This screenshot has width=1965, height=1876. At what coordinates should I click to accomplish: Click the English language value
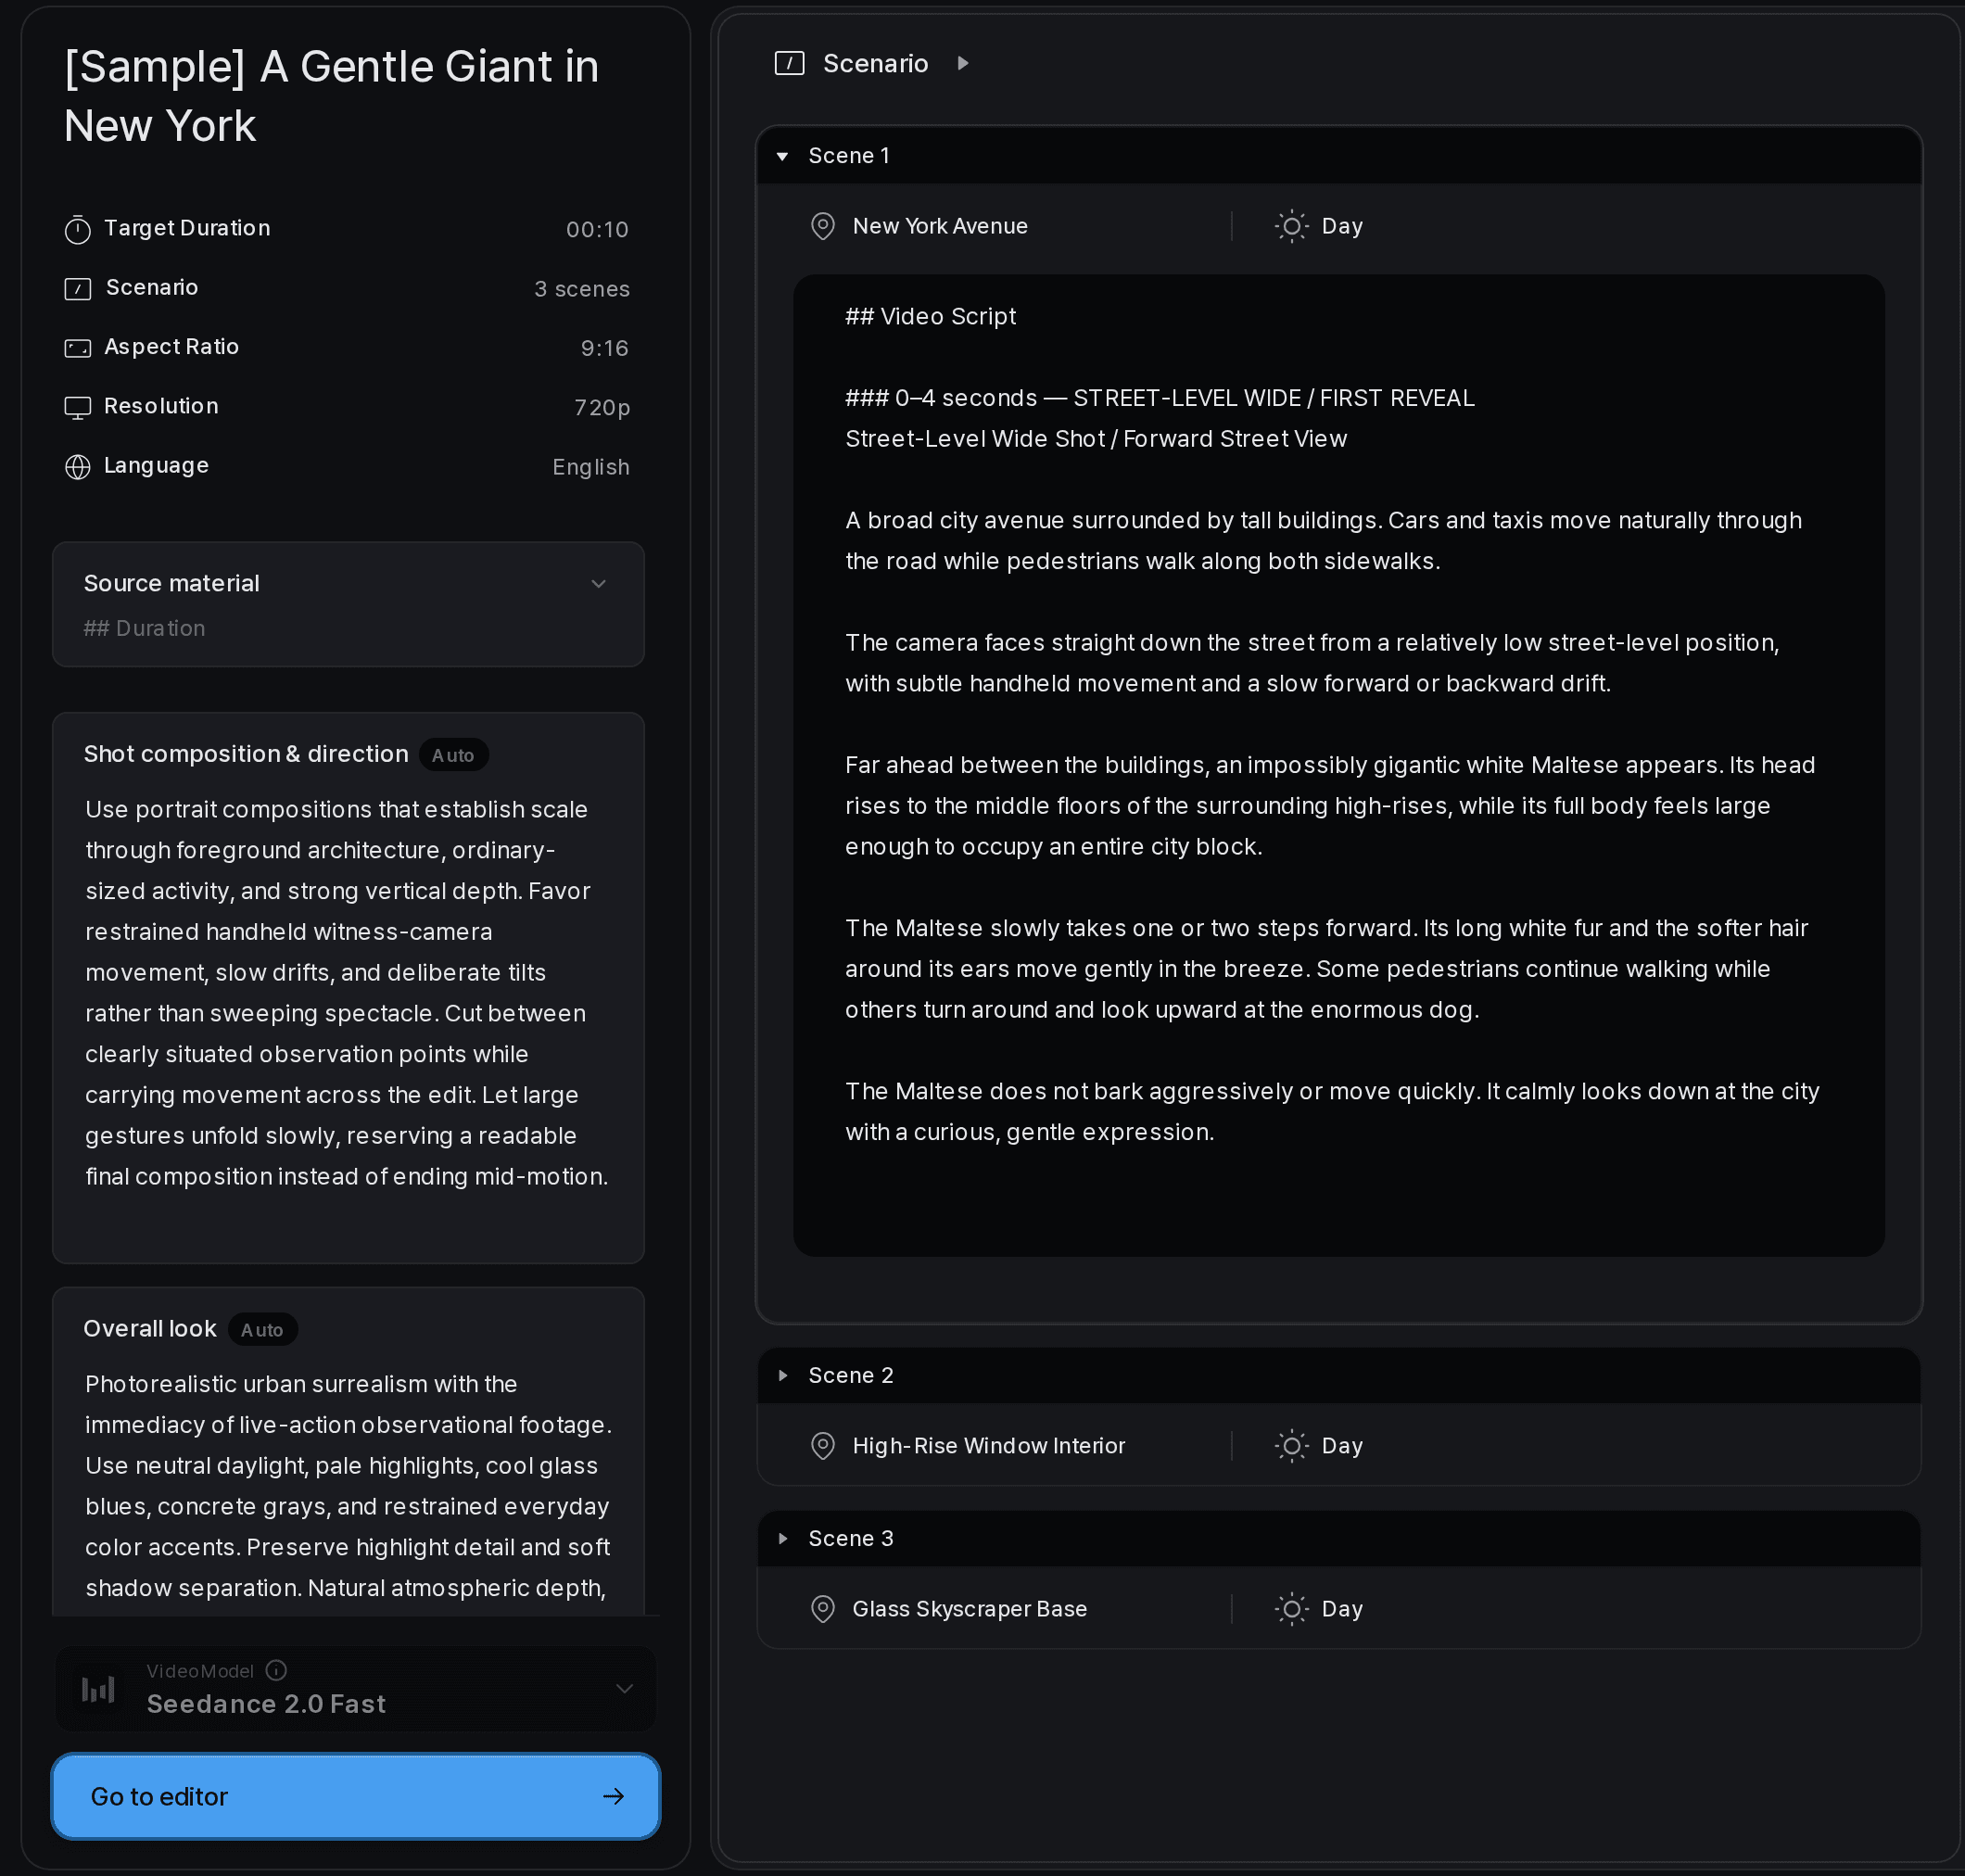point(590,467)
